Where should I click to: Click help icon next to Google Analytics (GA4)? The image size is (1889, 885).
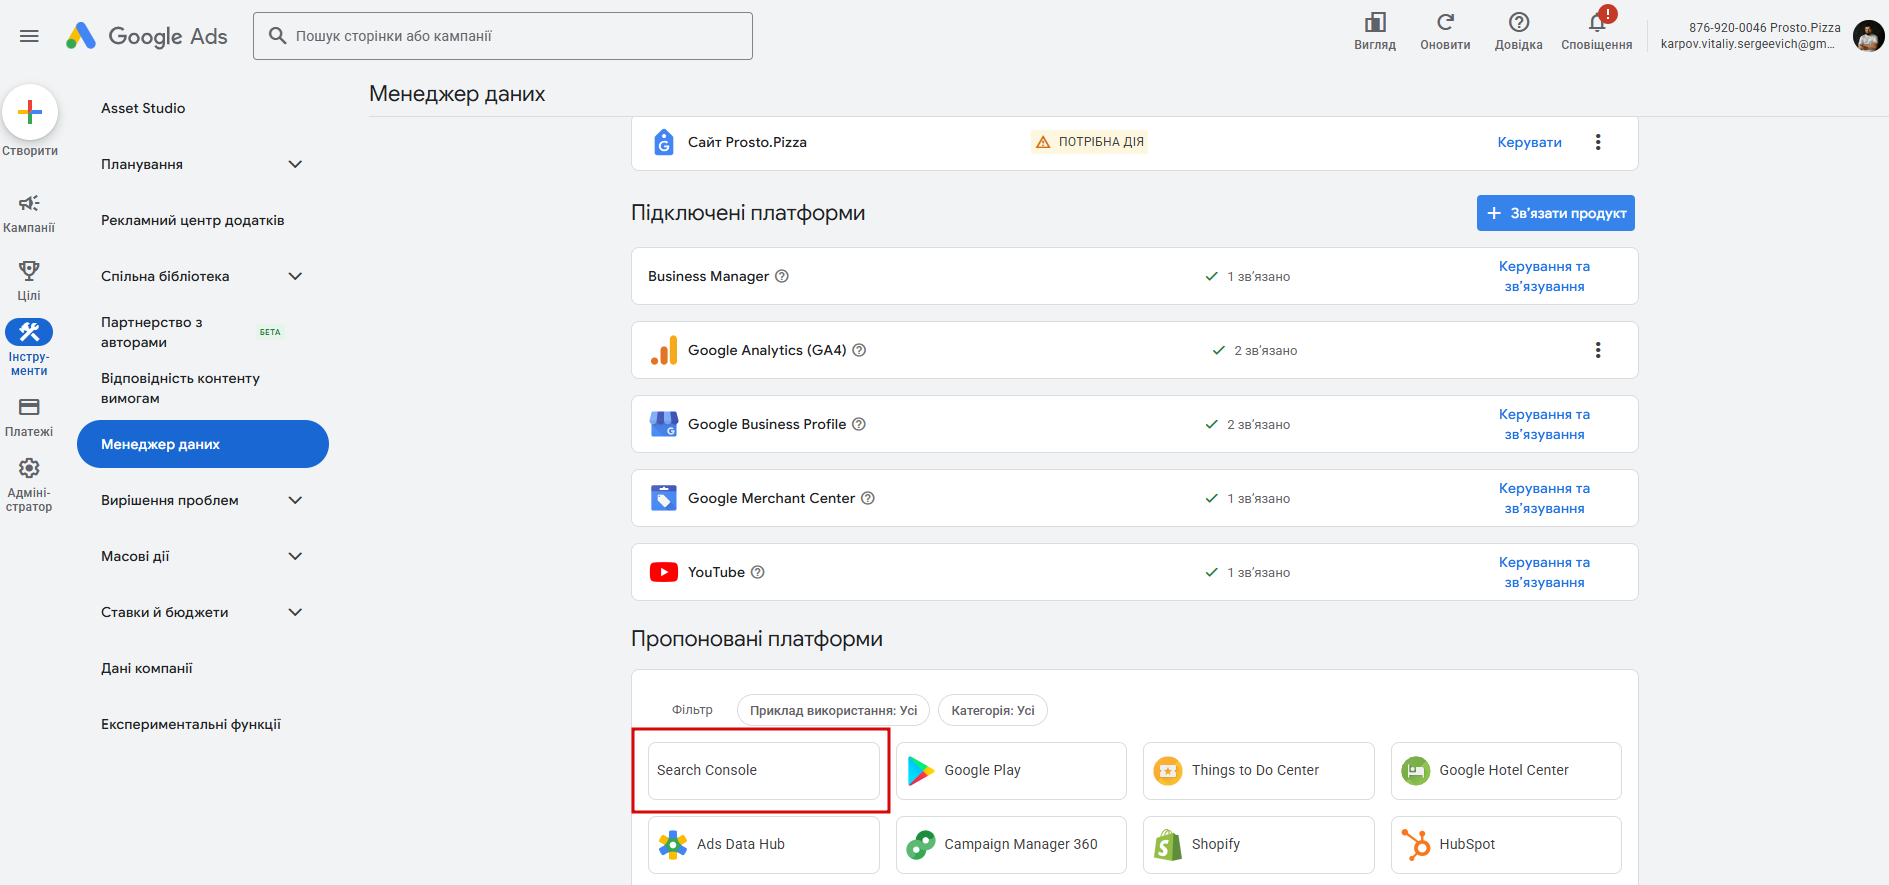pos(859,350)
